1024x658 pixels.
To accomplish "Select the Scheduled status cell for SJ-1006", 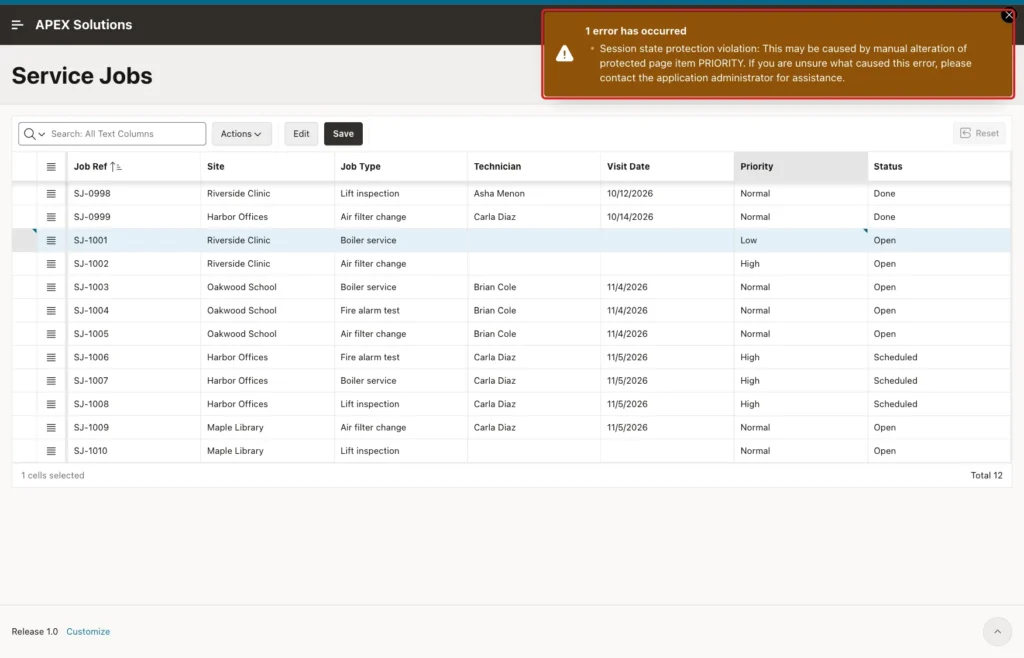I will click(x=938, y=357).
